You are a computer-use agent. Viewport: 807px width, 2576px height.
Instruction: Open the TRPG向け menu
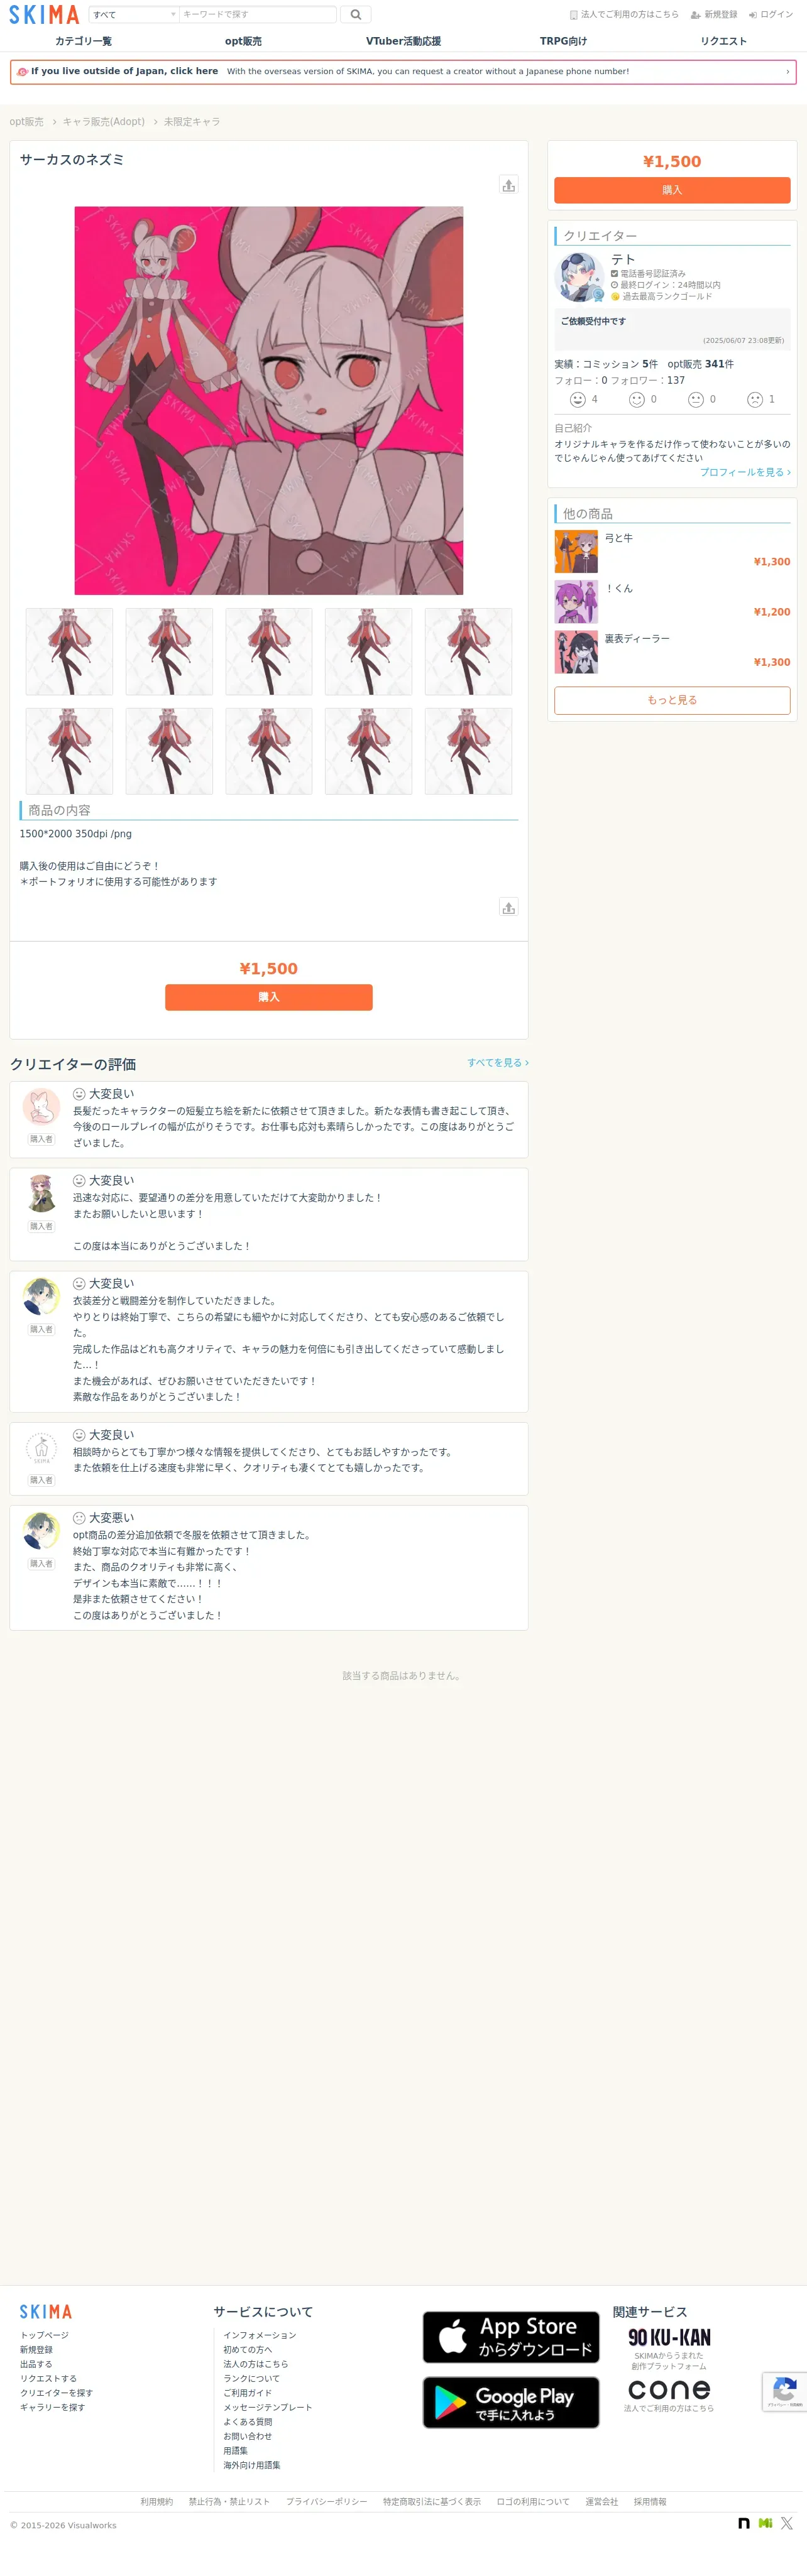tap(563, 41)
